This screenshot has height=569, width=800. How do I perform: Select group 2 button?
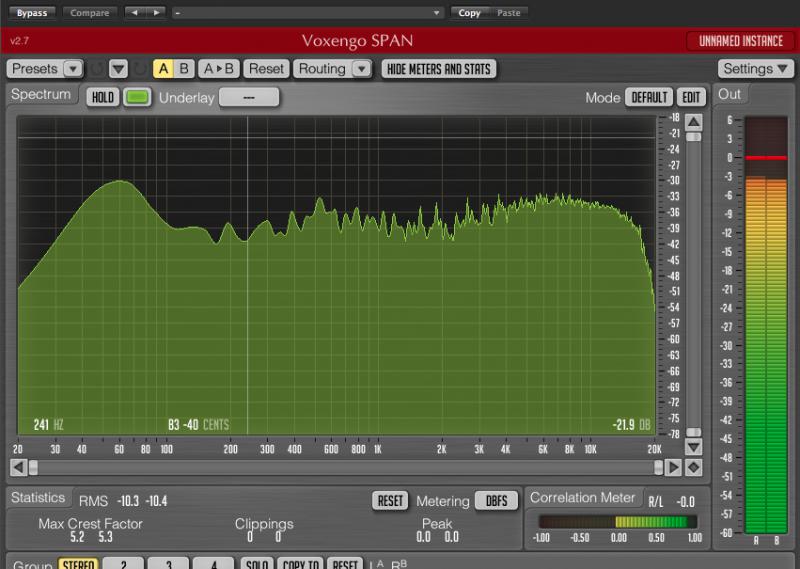coord(124,564)
